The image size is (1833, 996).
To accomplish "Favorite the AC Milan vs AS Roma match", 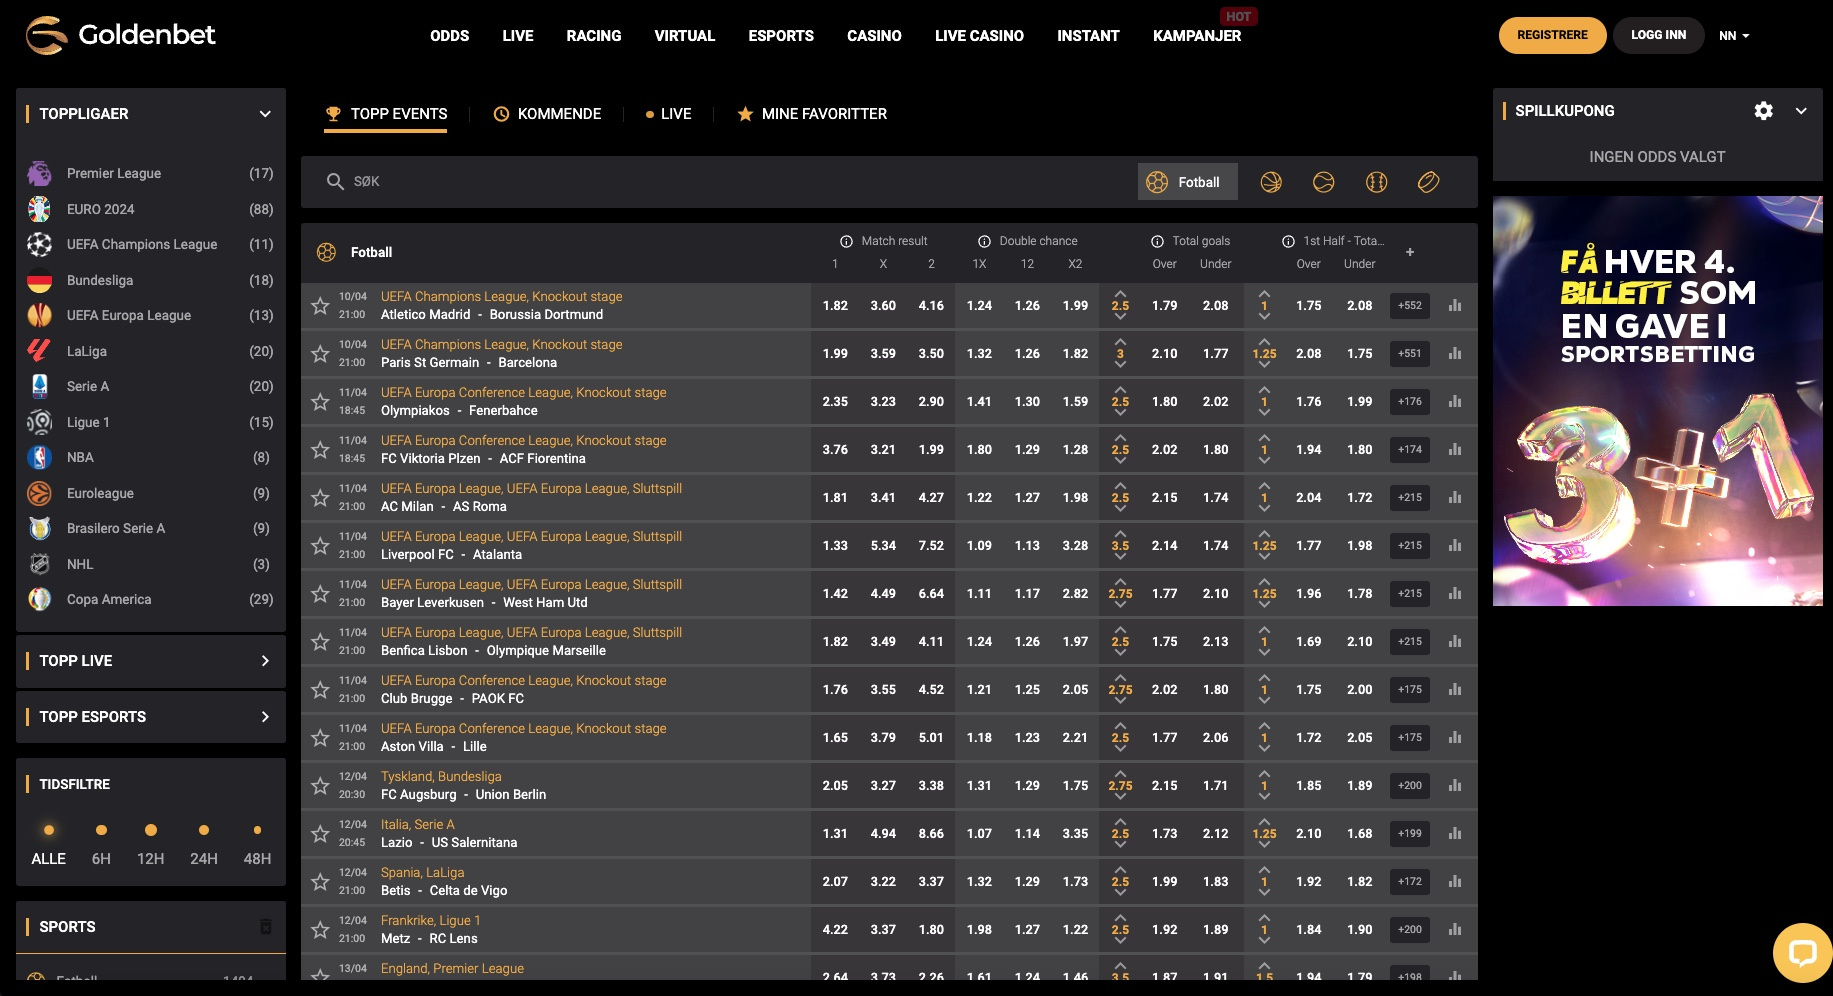I will [x=320, y=497].
